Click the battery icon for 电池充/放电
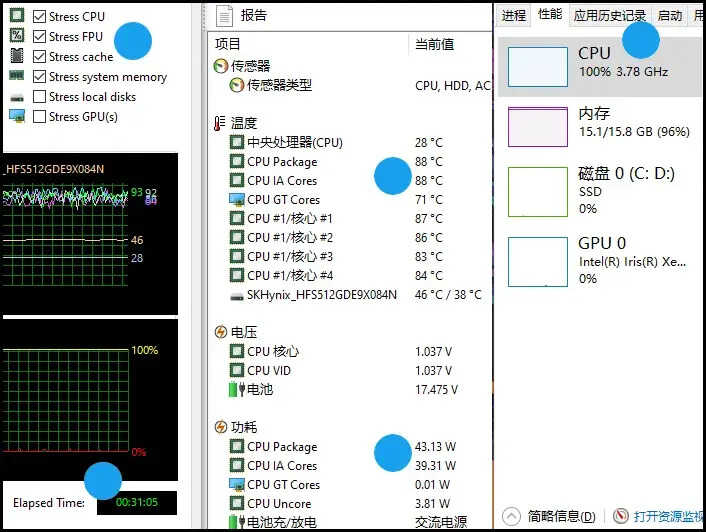The height and width of the screenshot is (532, 706). point(237,522)
